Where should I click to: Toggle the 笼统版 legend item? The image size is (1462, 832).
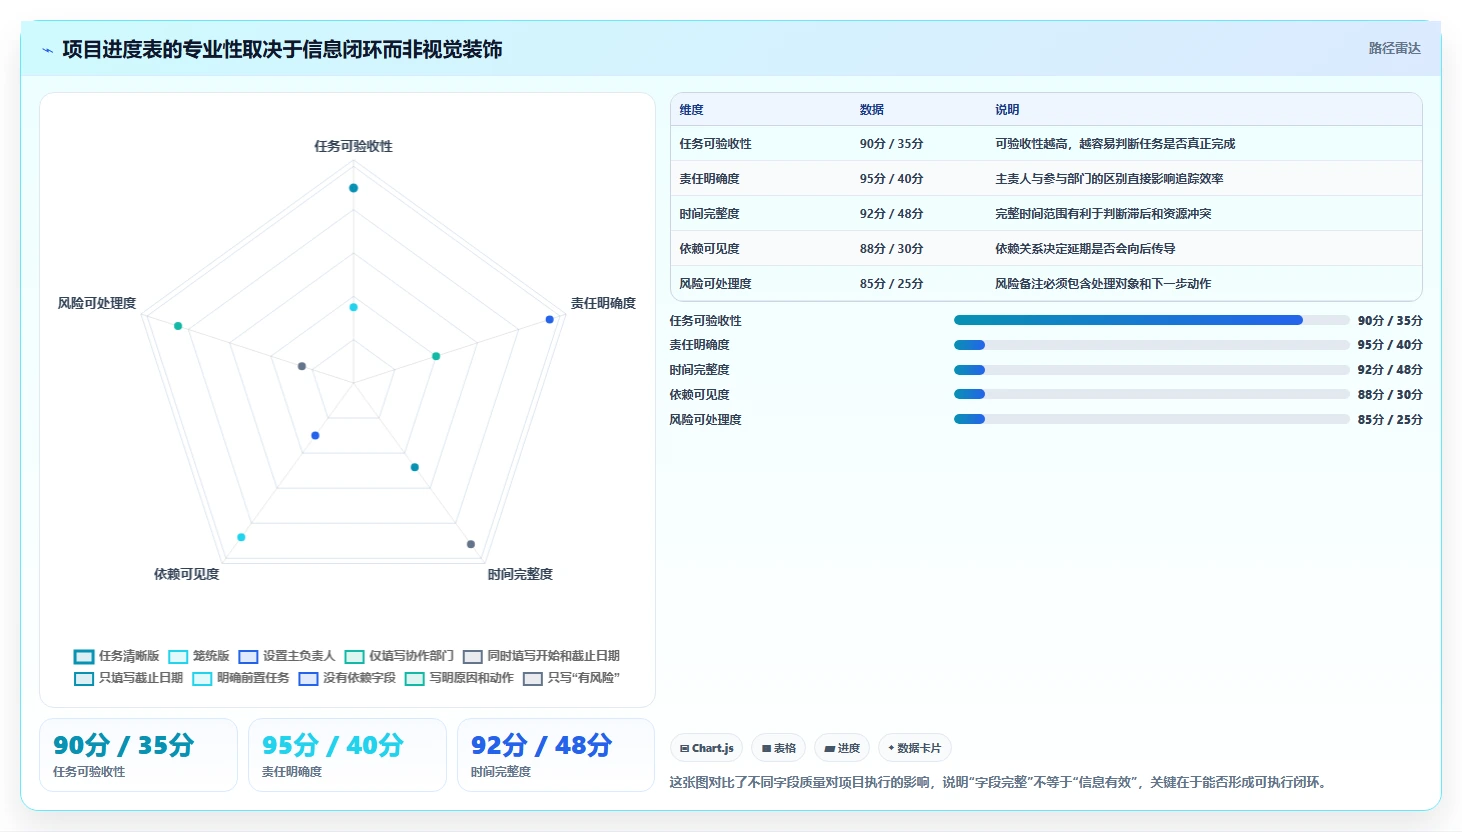(199, 656)
